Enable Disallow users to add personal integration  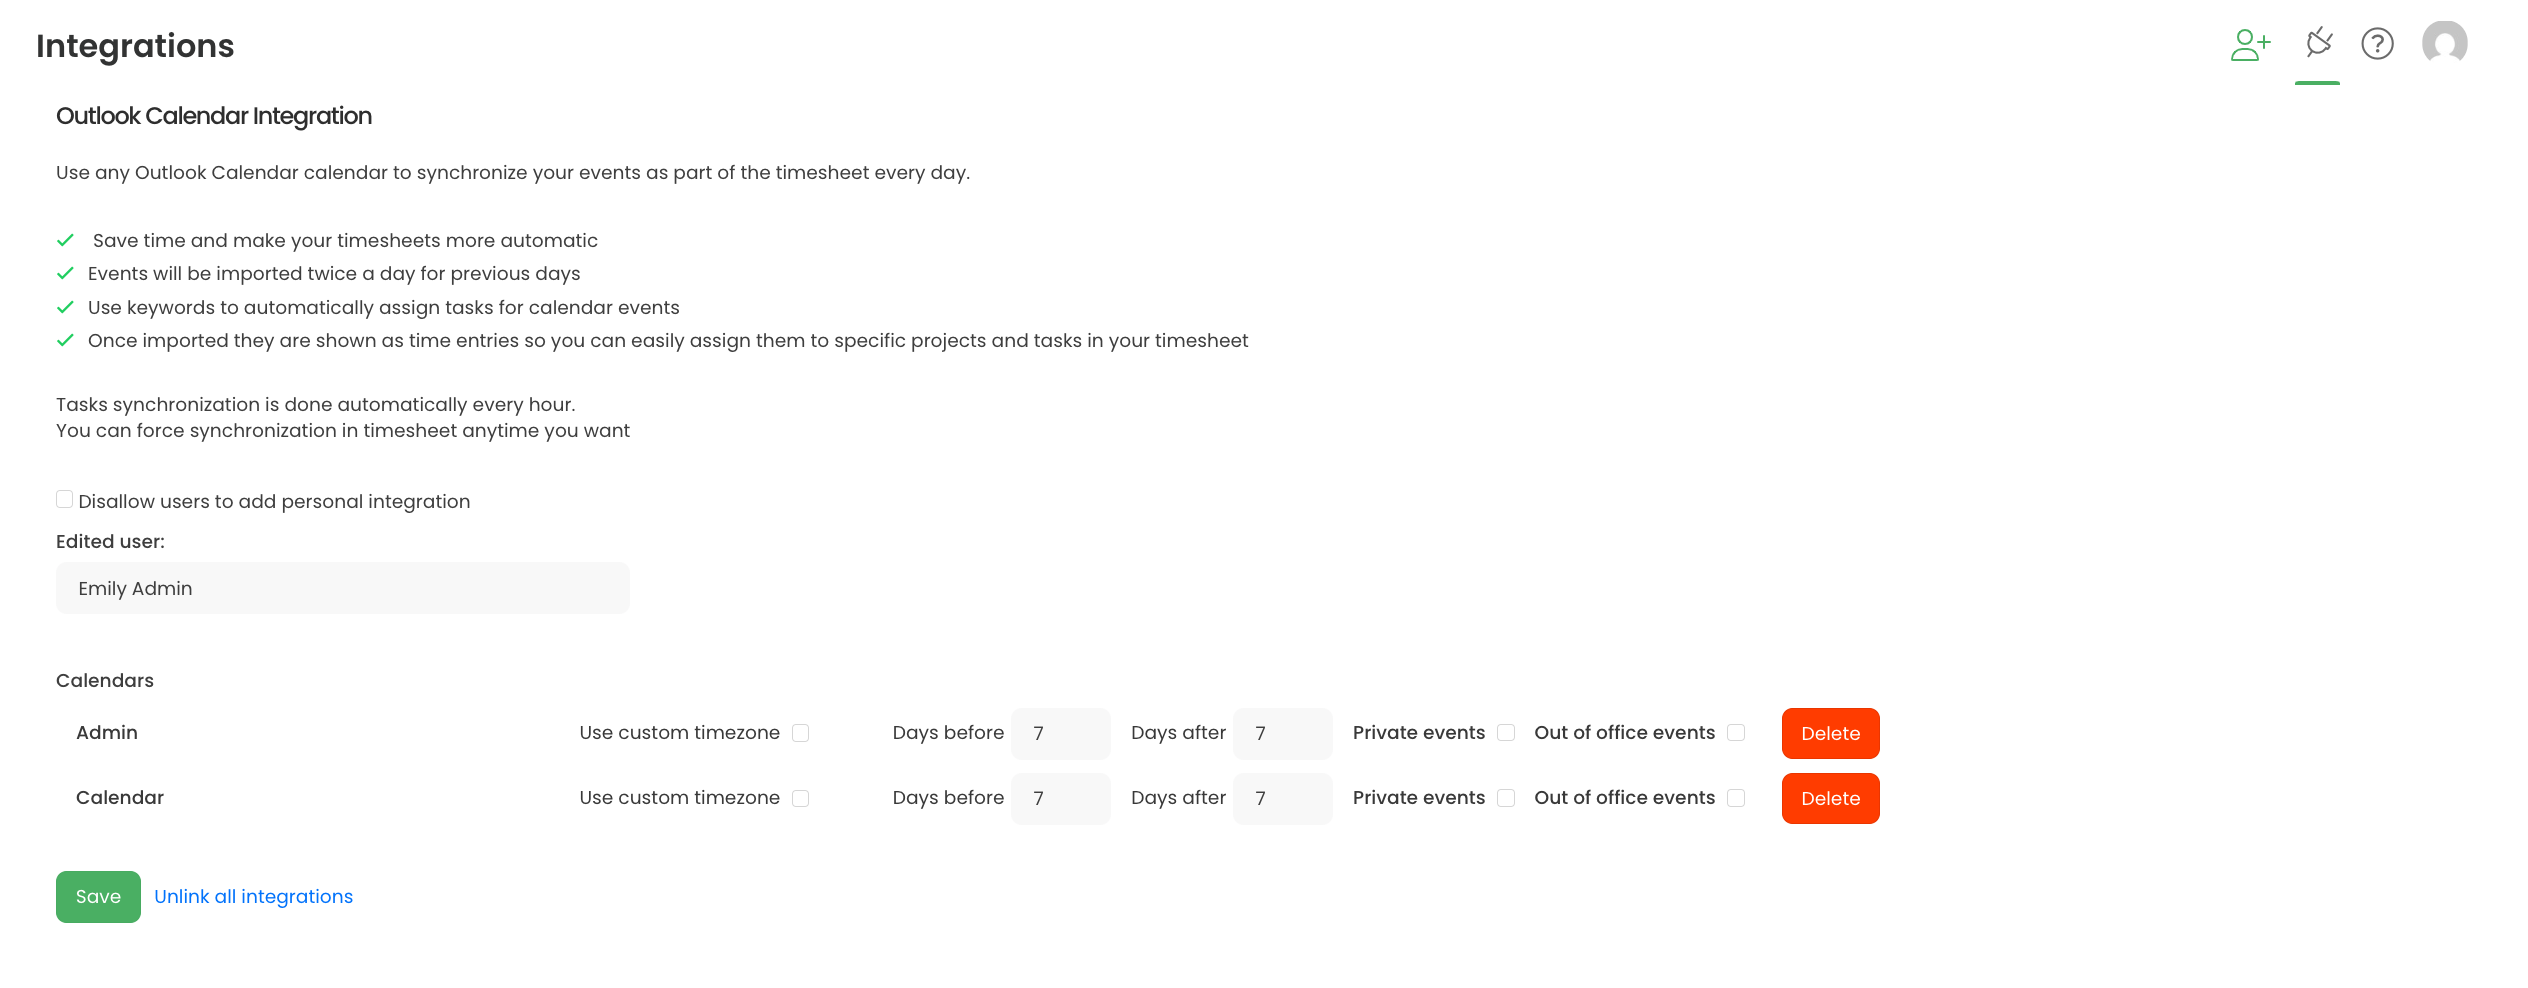point(65,500)
